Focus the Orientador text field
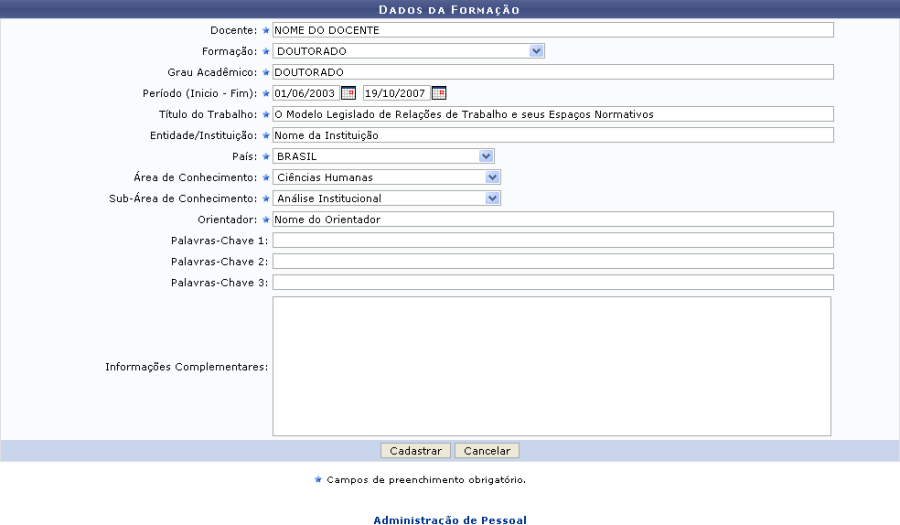This screenshot has width=900, height=525. click(552, 219)
